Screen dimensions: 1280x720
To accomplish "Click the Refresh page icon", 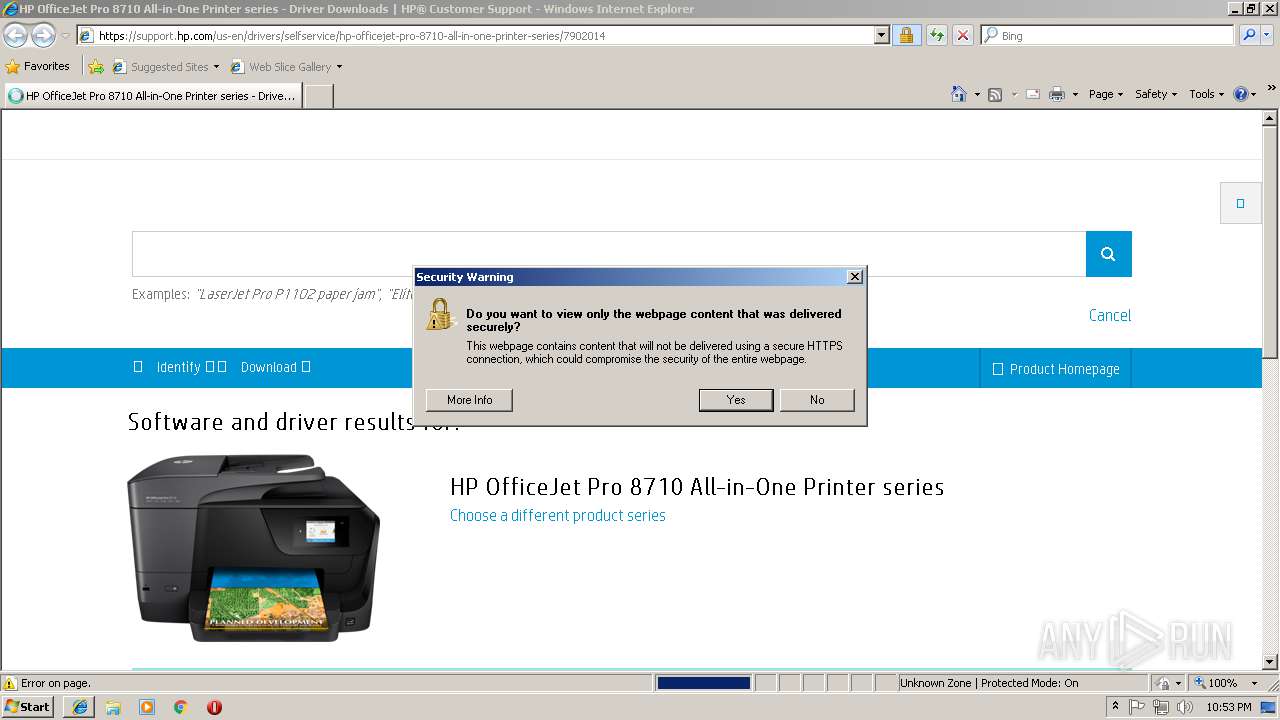I will pos(937,35).
